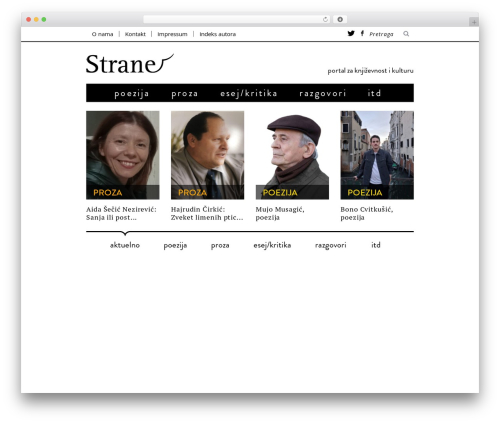Select razgovori in black main menu
500x423 pixels.
[x=322, y=94]
